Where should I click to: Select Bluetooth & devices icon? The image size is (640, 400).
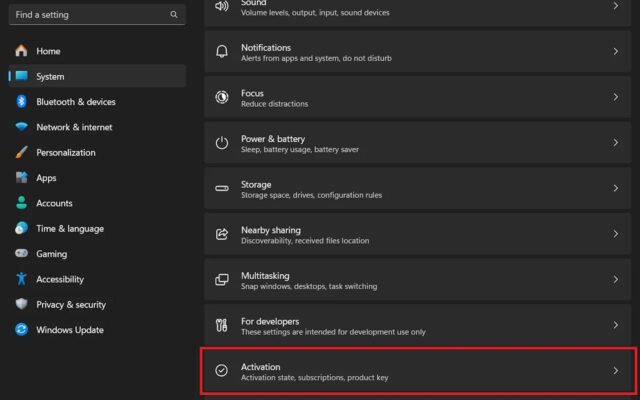click(x=21, y=102)
